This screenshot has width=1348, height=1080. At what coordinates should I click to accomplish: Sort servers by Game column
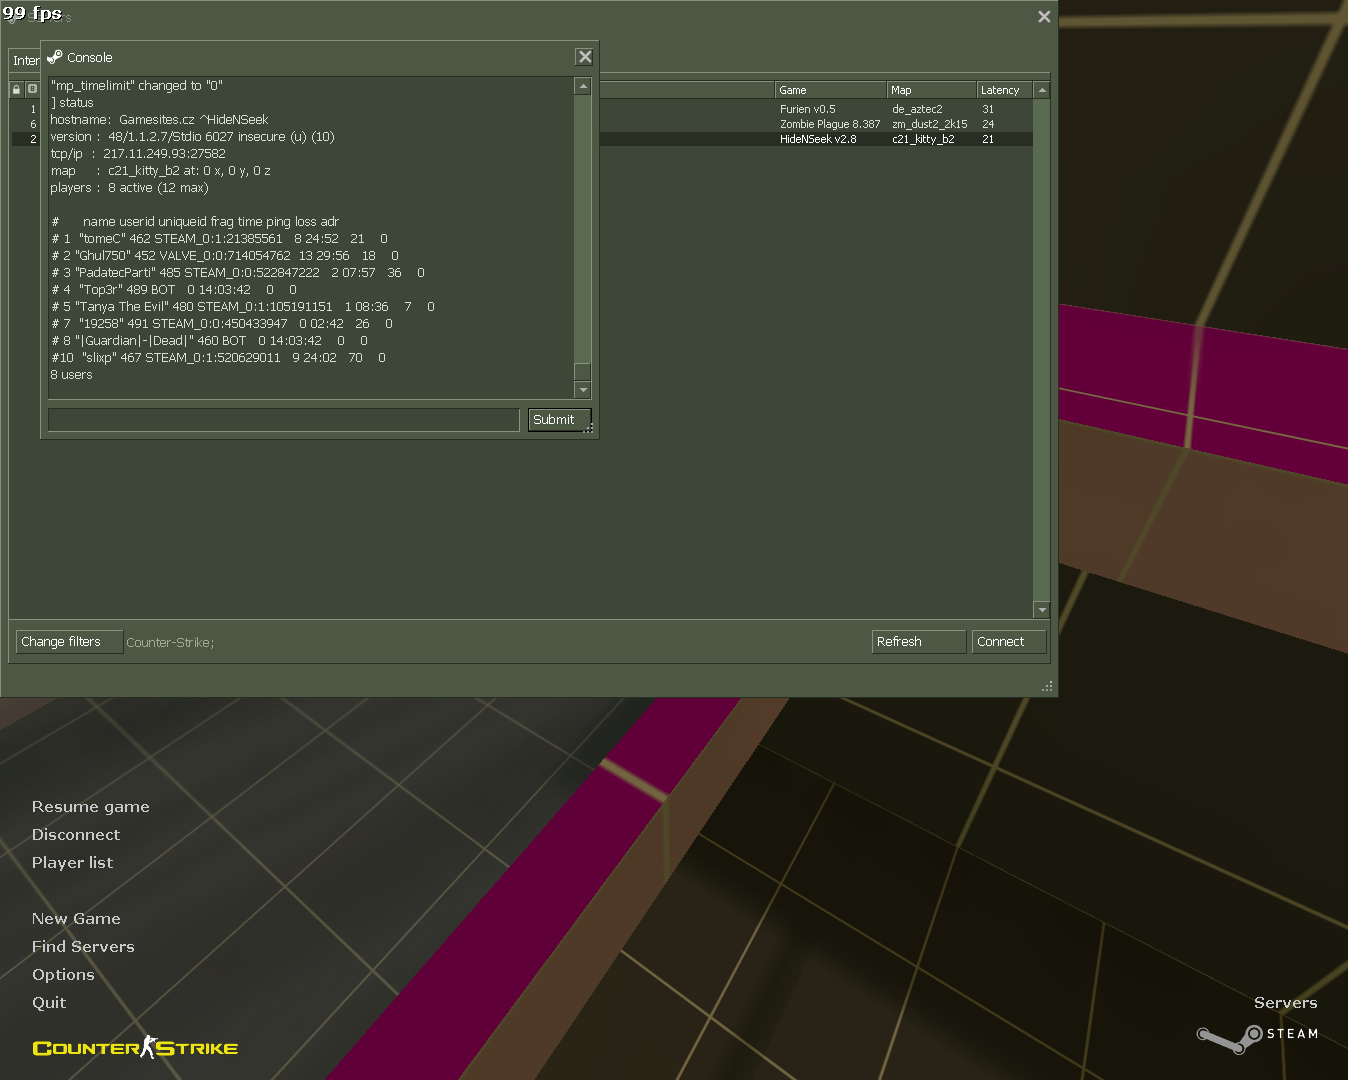coord(830,90)
